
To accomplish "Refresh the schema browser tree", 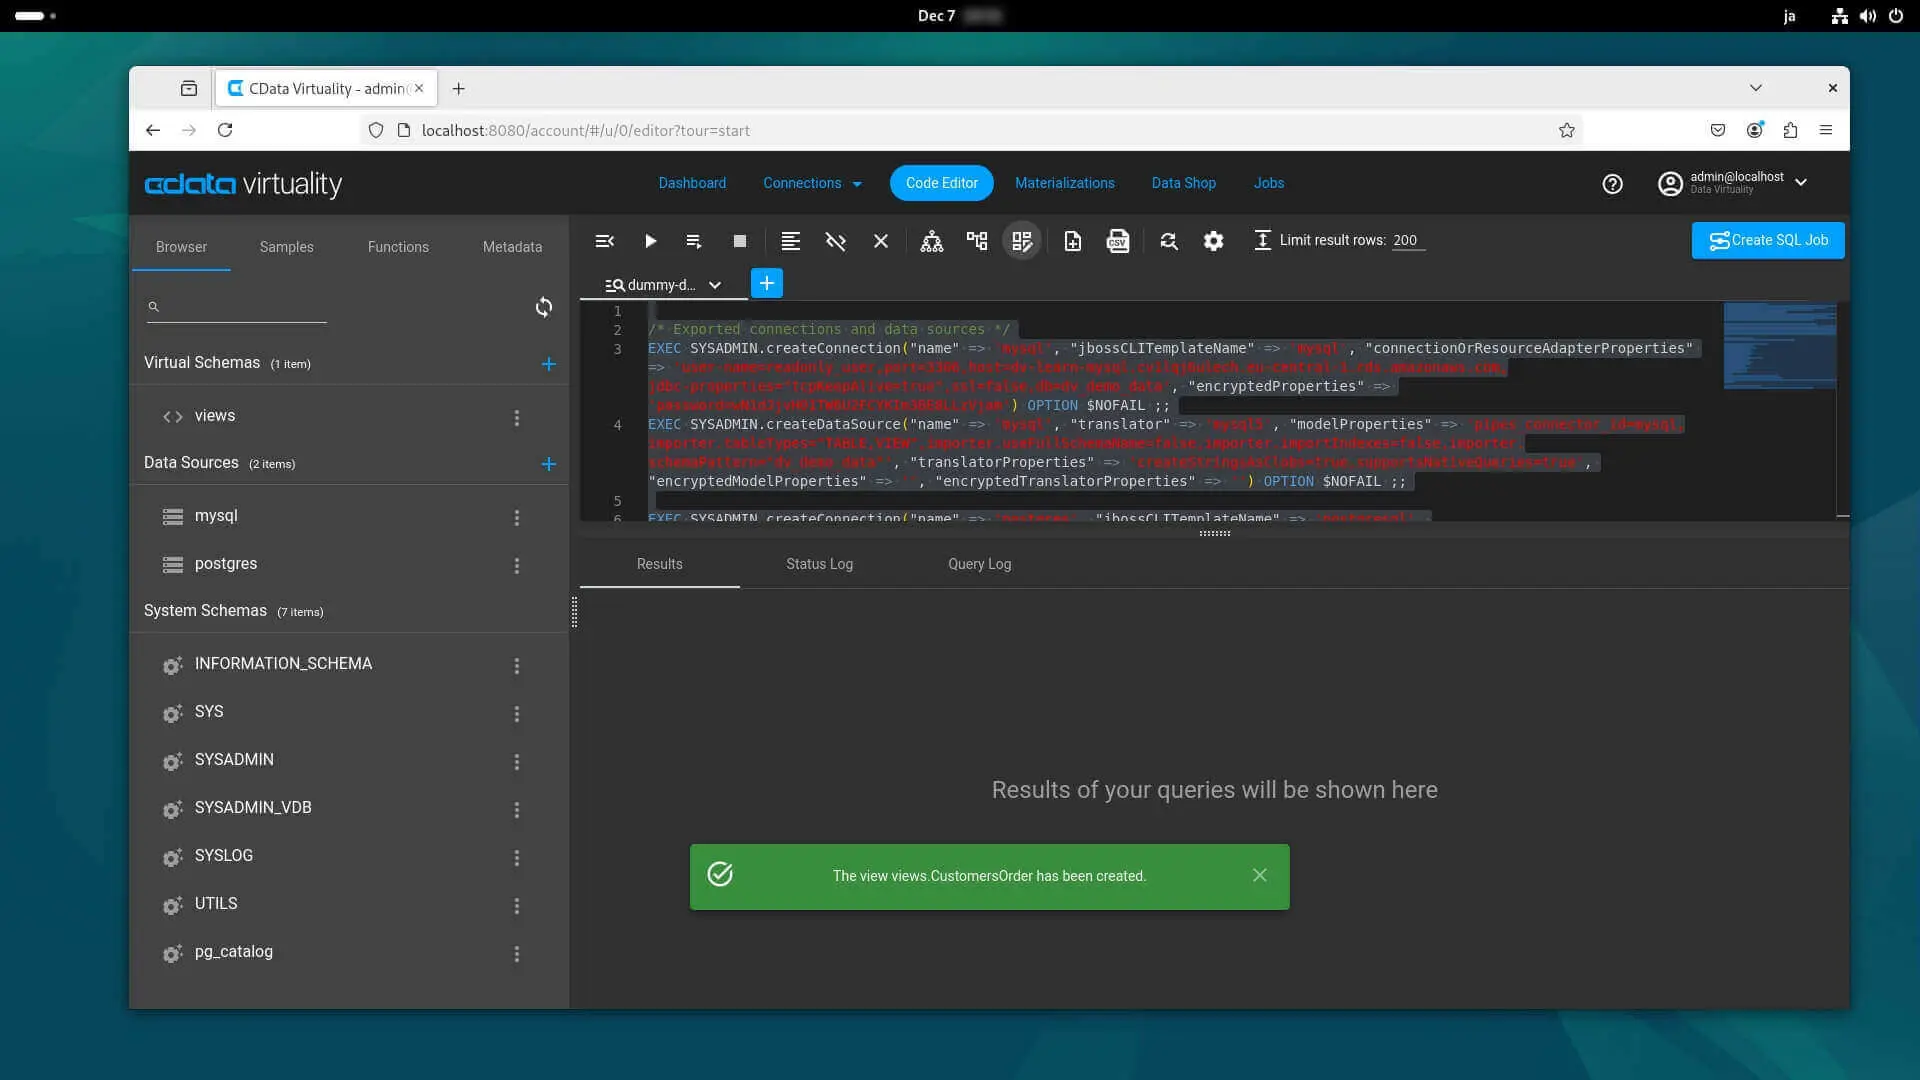I will [x=543, y=307].
